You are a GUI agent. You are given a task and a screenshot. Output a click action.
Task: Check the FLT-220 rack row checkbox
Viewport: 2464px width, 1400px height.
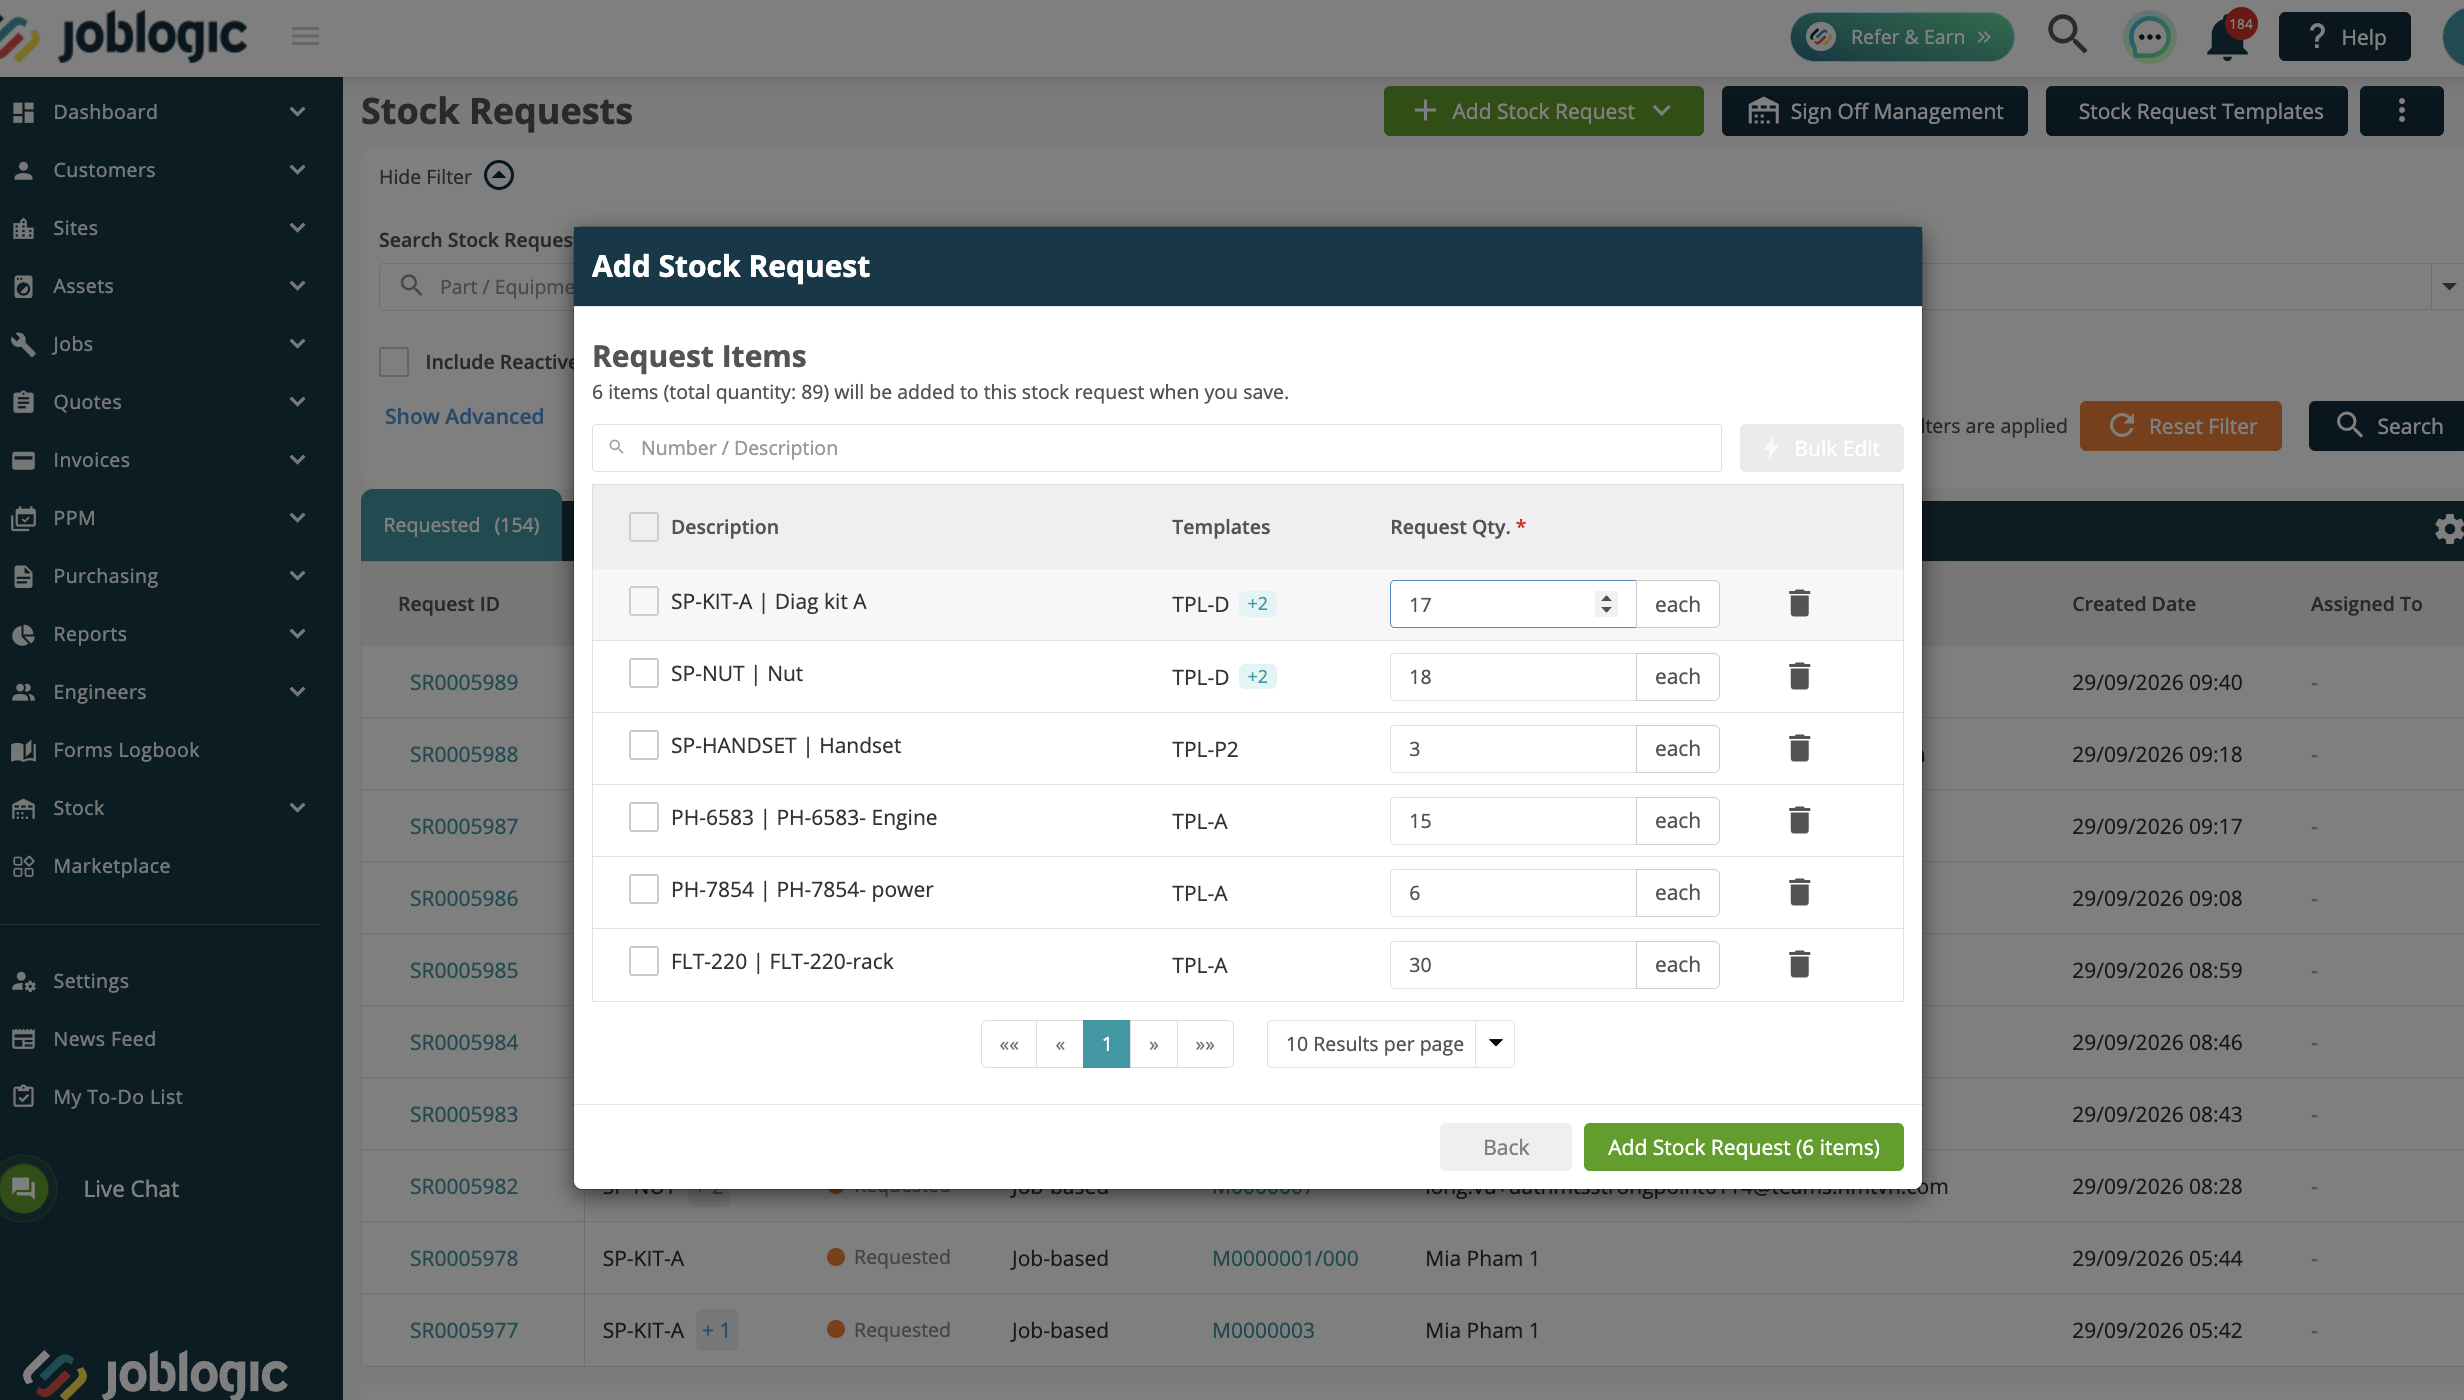click(644, 962)
